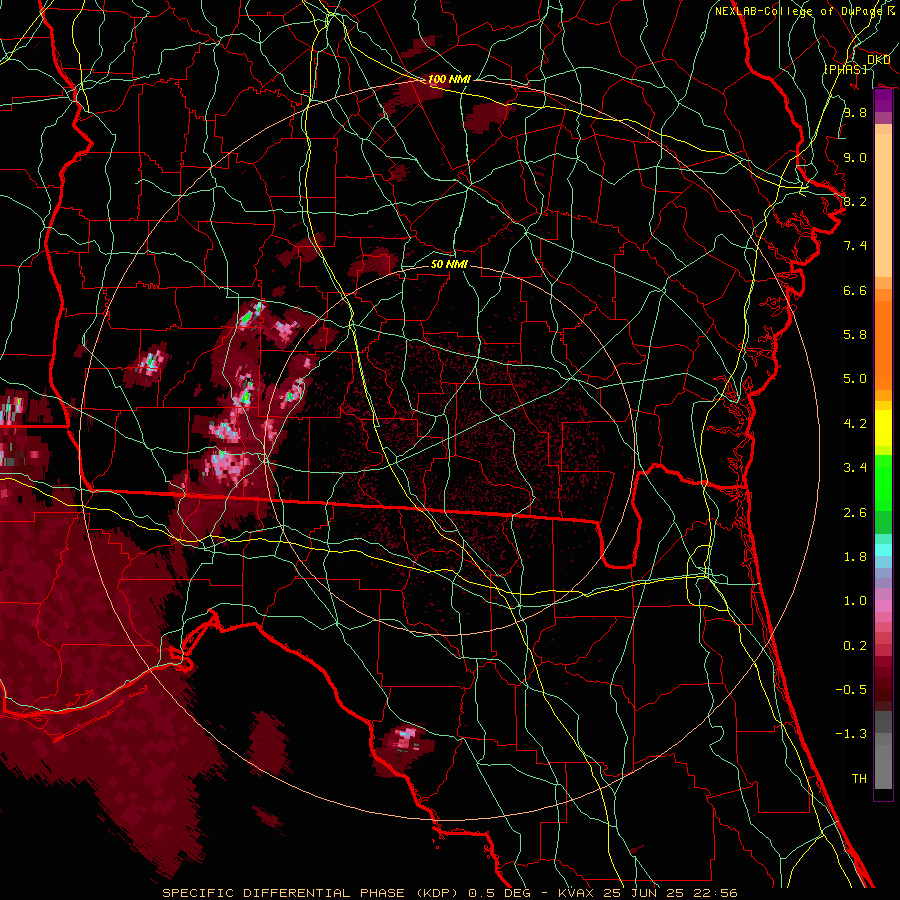The image size is (900, 900).
Task: Click the 0.2 scale value
Action: tap(855, 646)
